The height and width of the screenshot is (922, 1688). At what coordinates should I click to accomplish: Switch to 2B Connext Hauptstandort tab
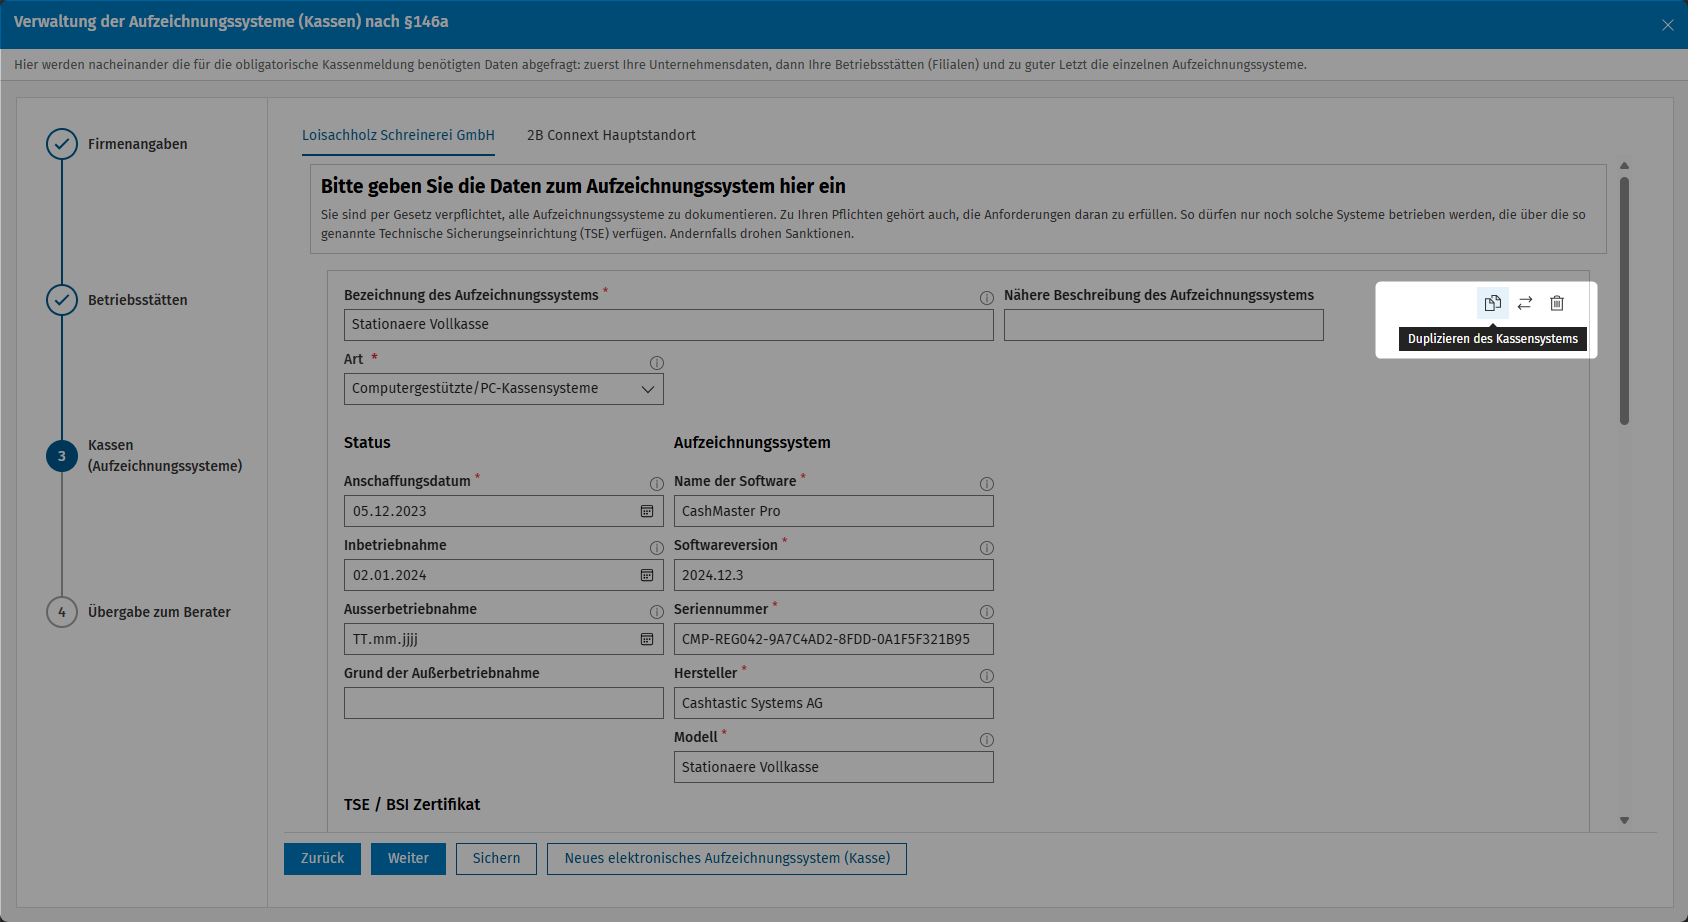tap(611, 135)
